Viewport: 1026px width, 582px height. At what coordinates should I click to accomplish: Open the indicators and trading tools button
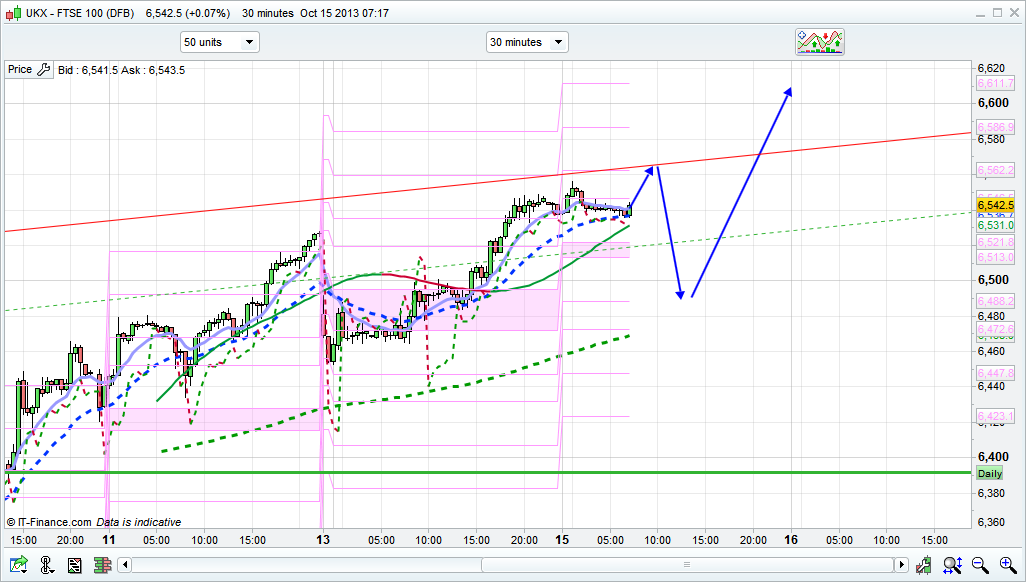(820, 42)
